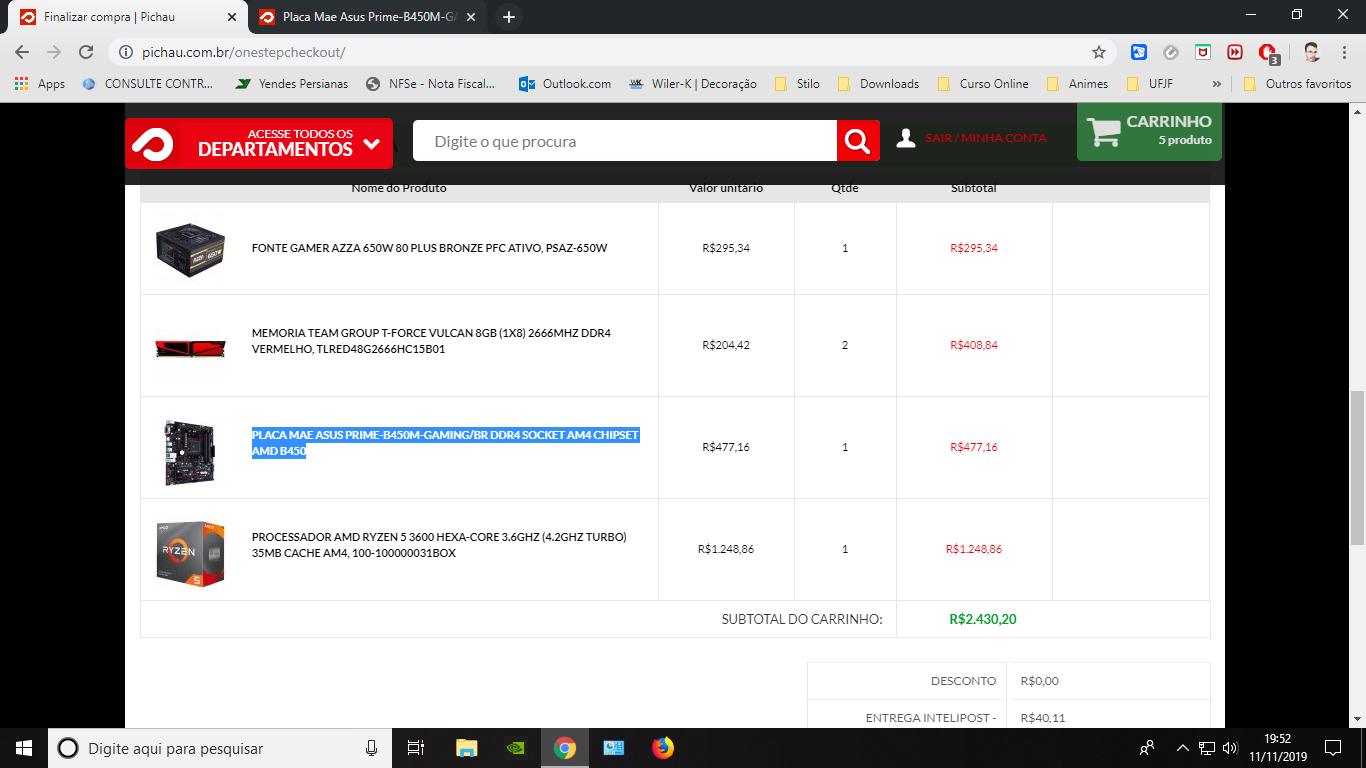
Task: Go back with the browser back arrow
Action: tap(22, 52)
